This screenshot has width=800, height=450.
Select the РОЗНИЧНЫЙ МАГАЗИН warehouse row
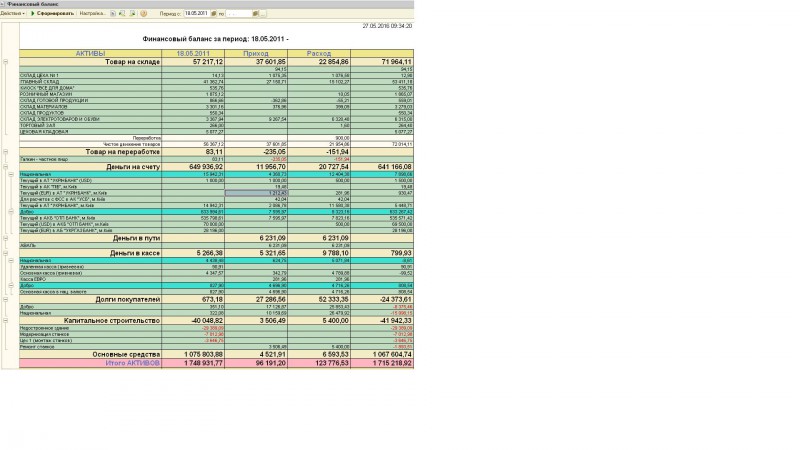pos(216,94)
